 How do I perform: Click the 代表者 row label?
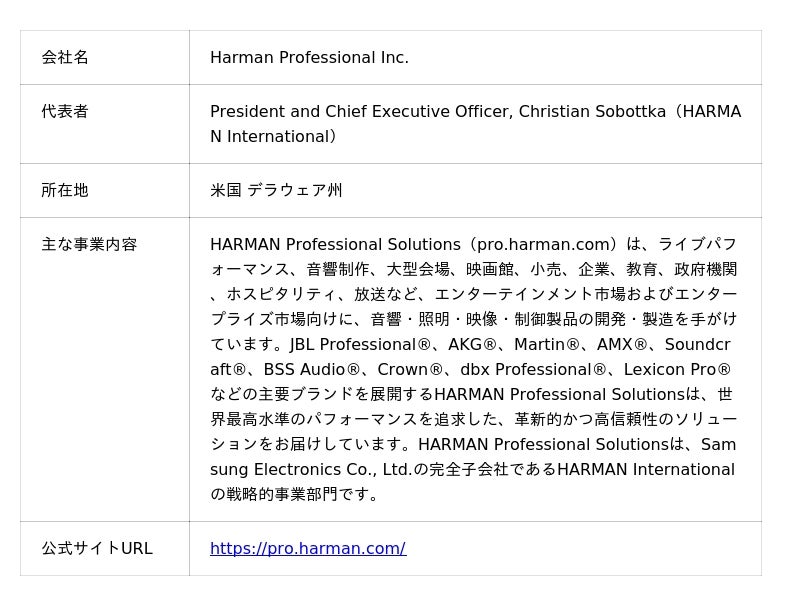pos(65,112)
